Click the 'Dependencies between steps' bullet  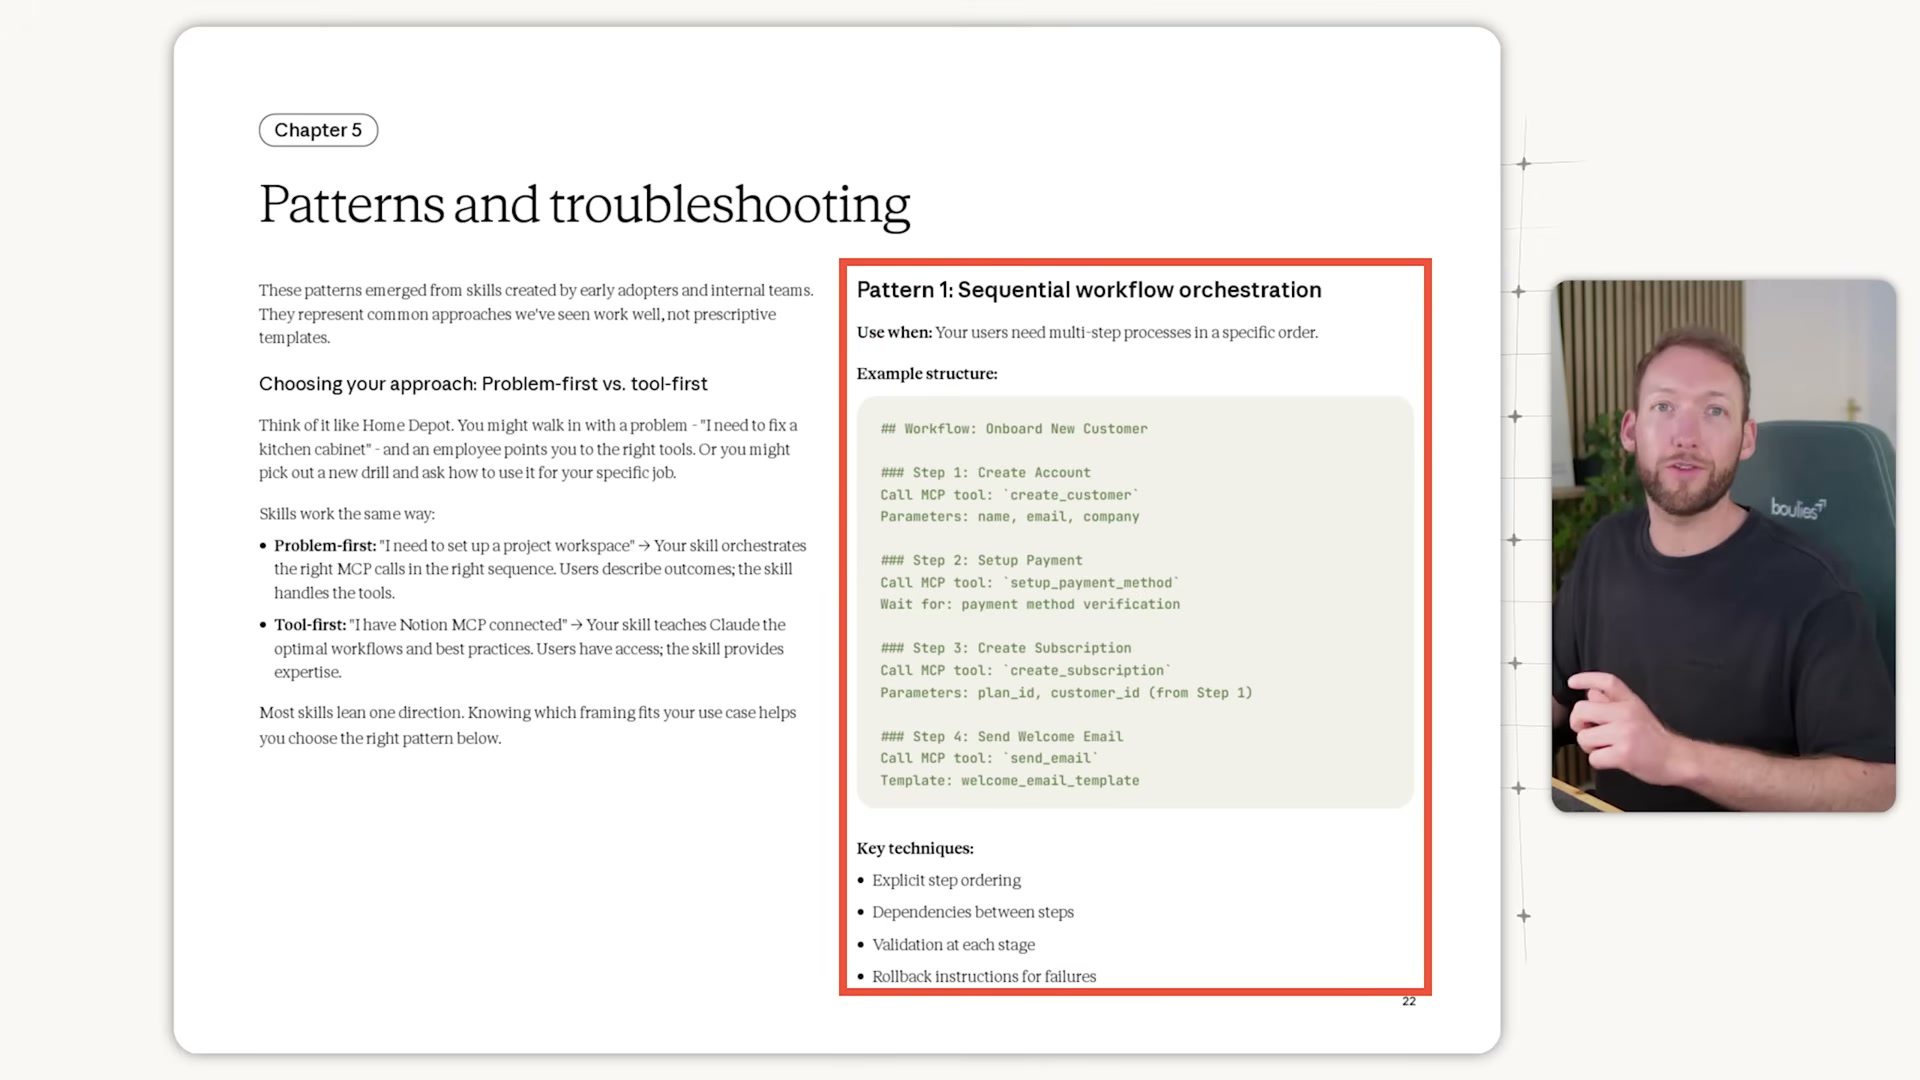coord(973,912)
